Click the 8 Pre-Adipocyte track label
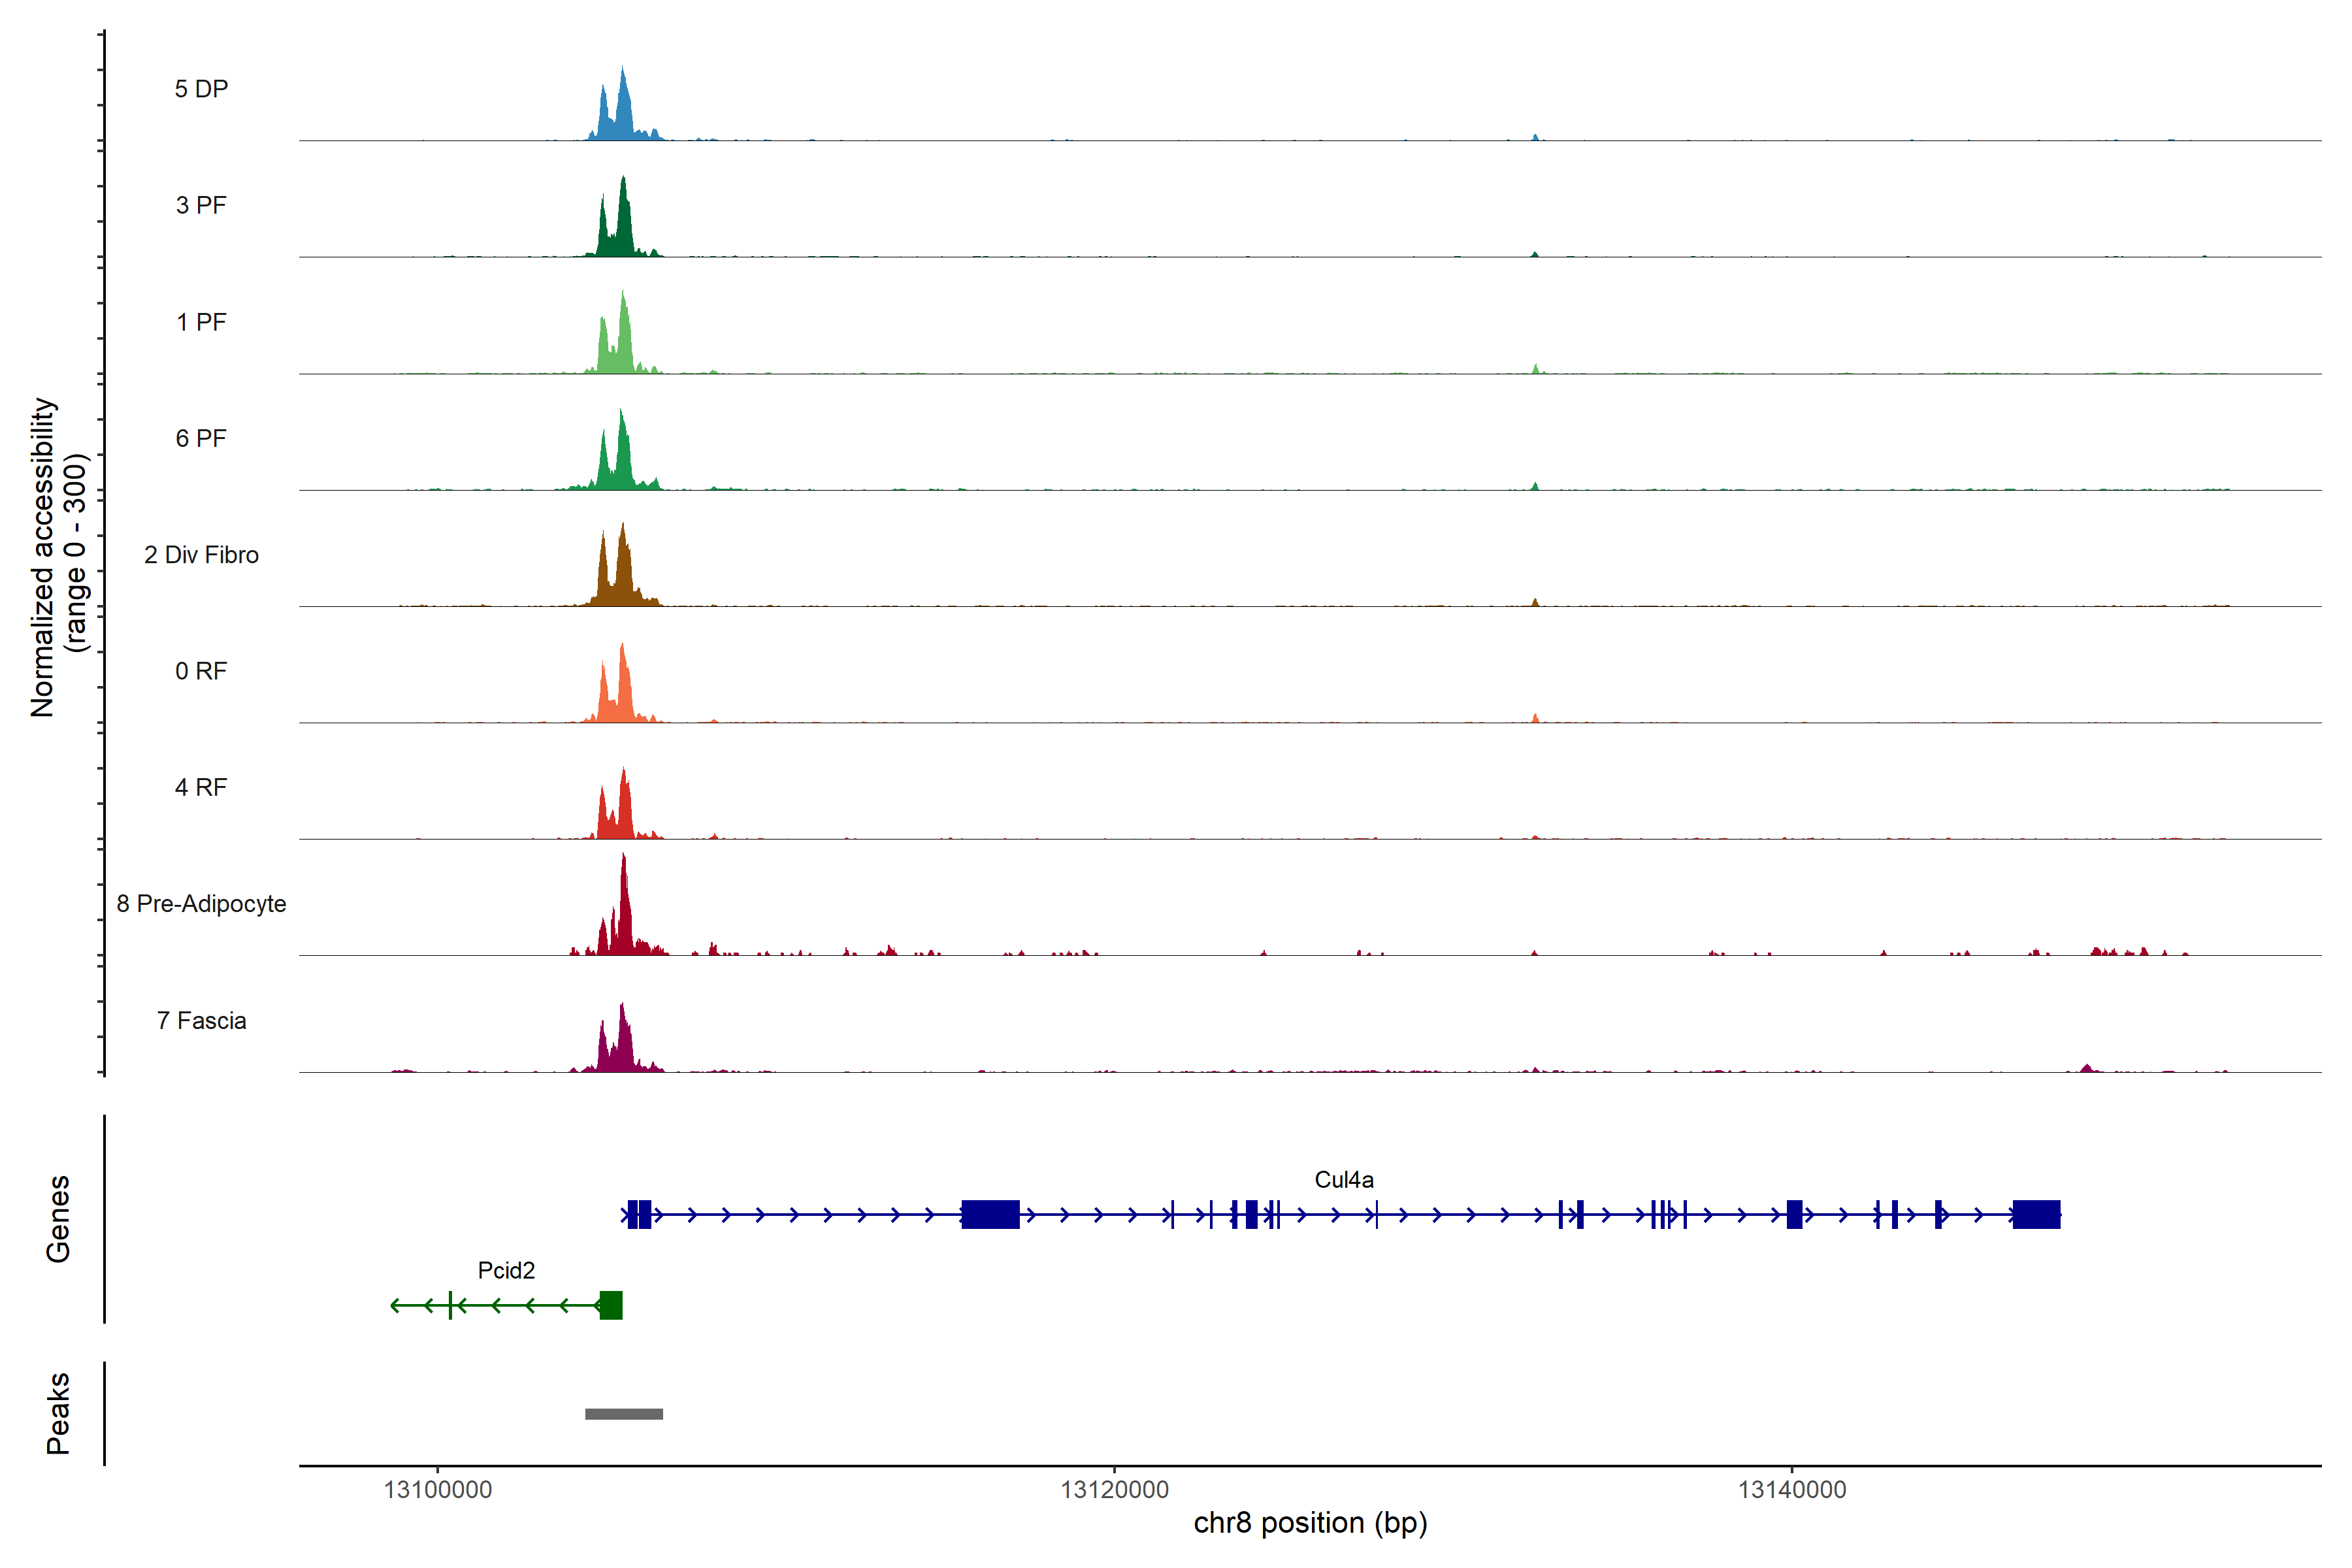Screen dimensions: 2352x1568 (x=201, y=904)
